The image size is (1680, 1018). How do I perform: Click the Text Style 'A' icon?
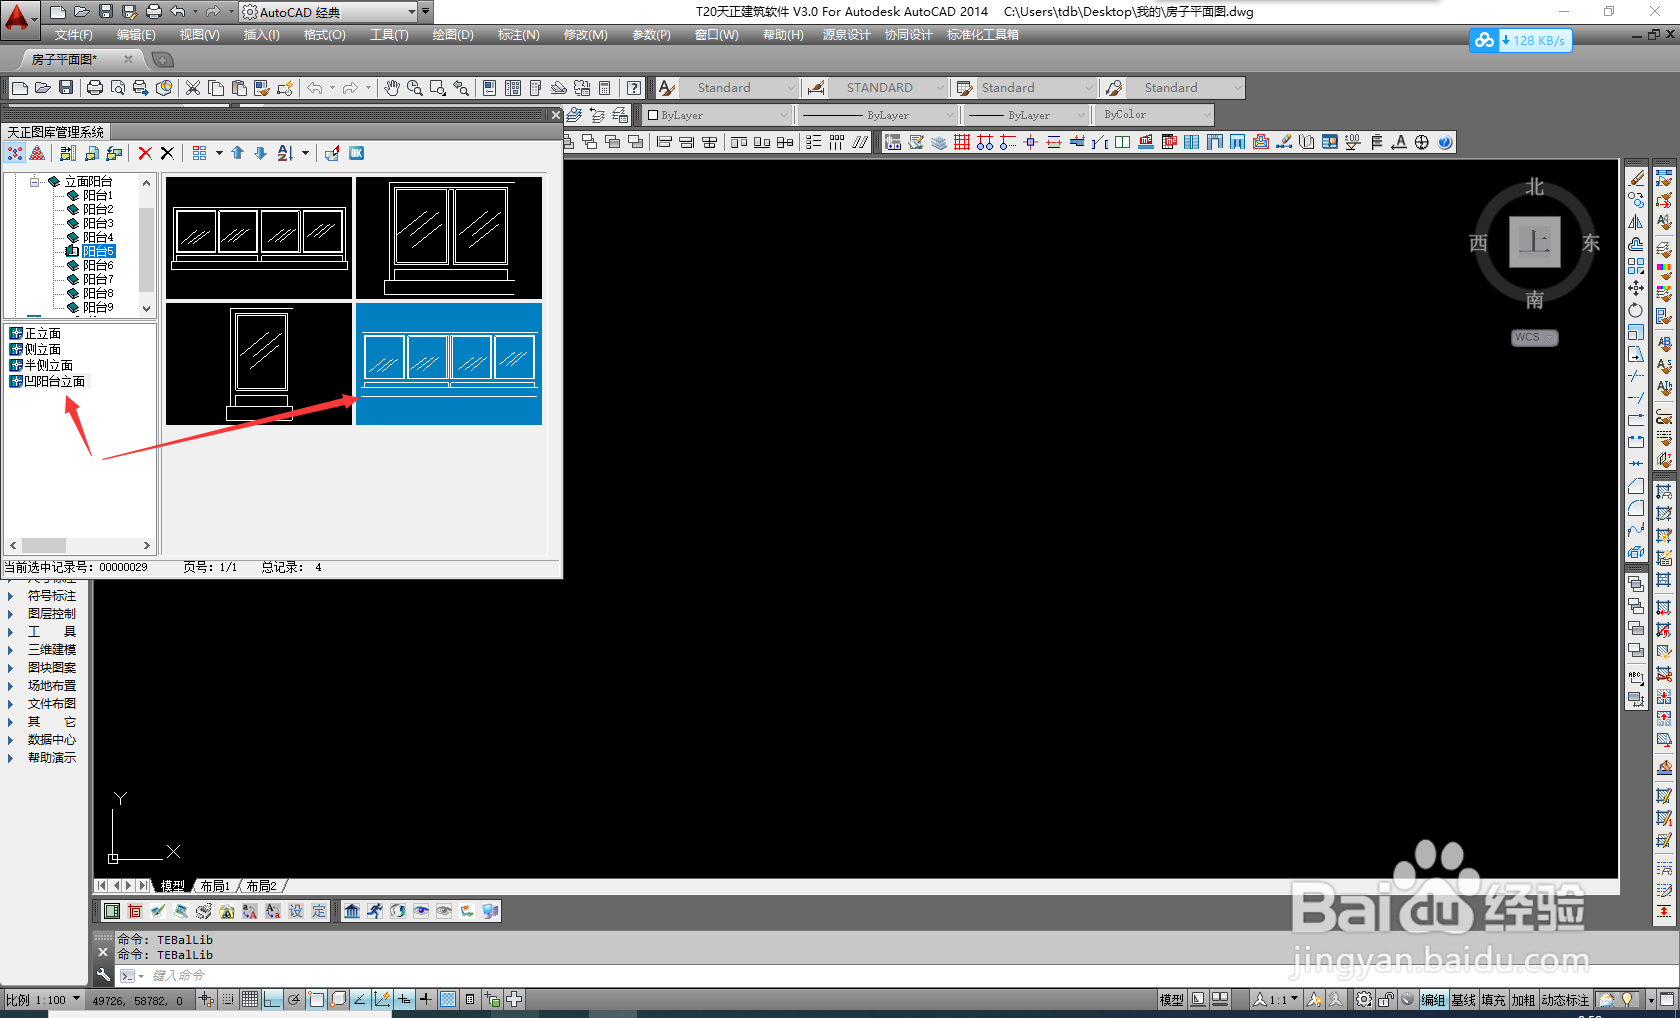pos(667,88)
